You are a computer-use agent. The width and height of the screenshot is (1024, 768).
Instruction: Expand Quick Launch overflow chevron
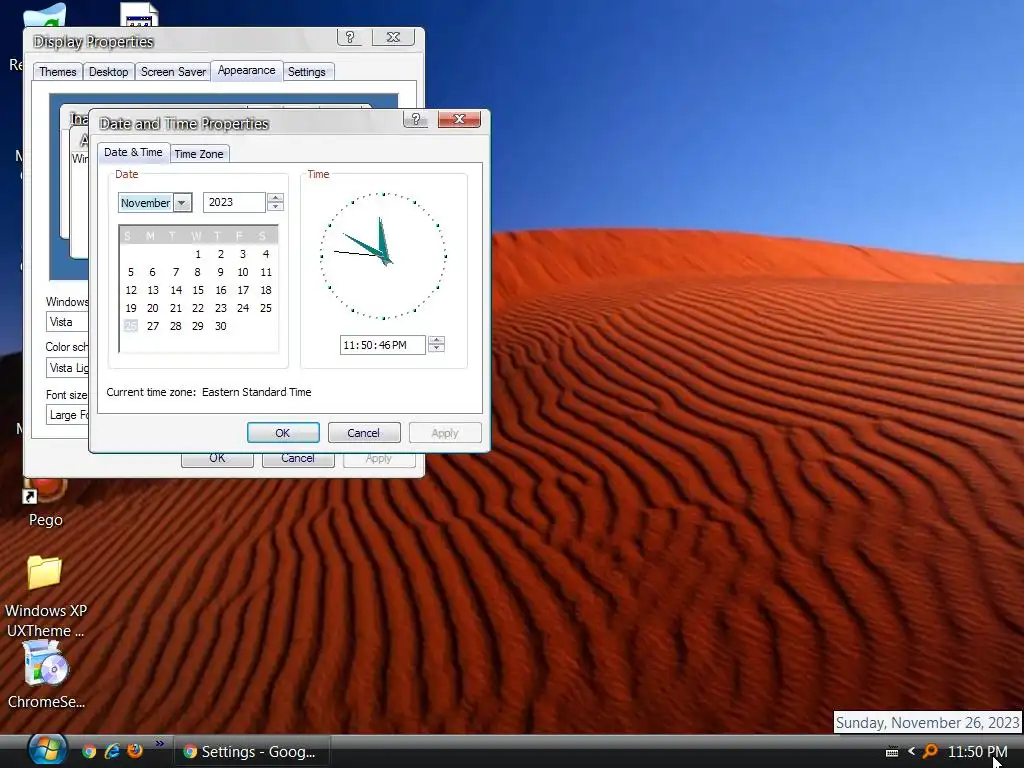pos(160,744)
